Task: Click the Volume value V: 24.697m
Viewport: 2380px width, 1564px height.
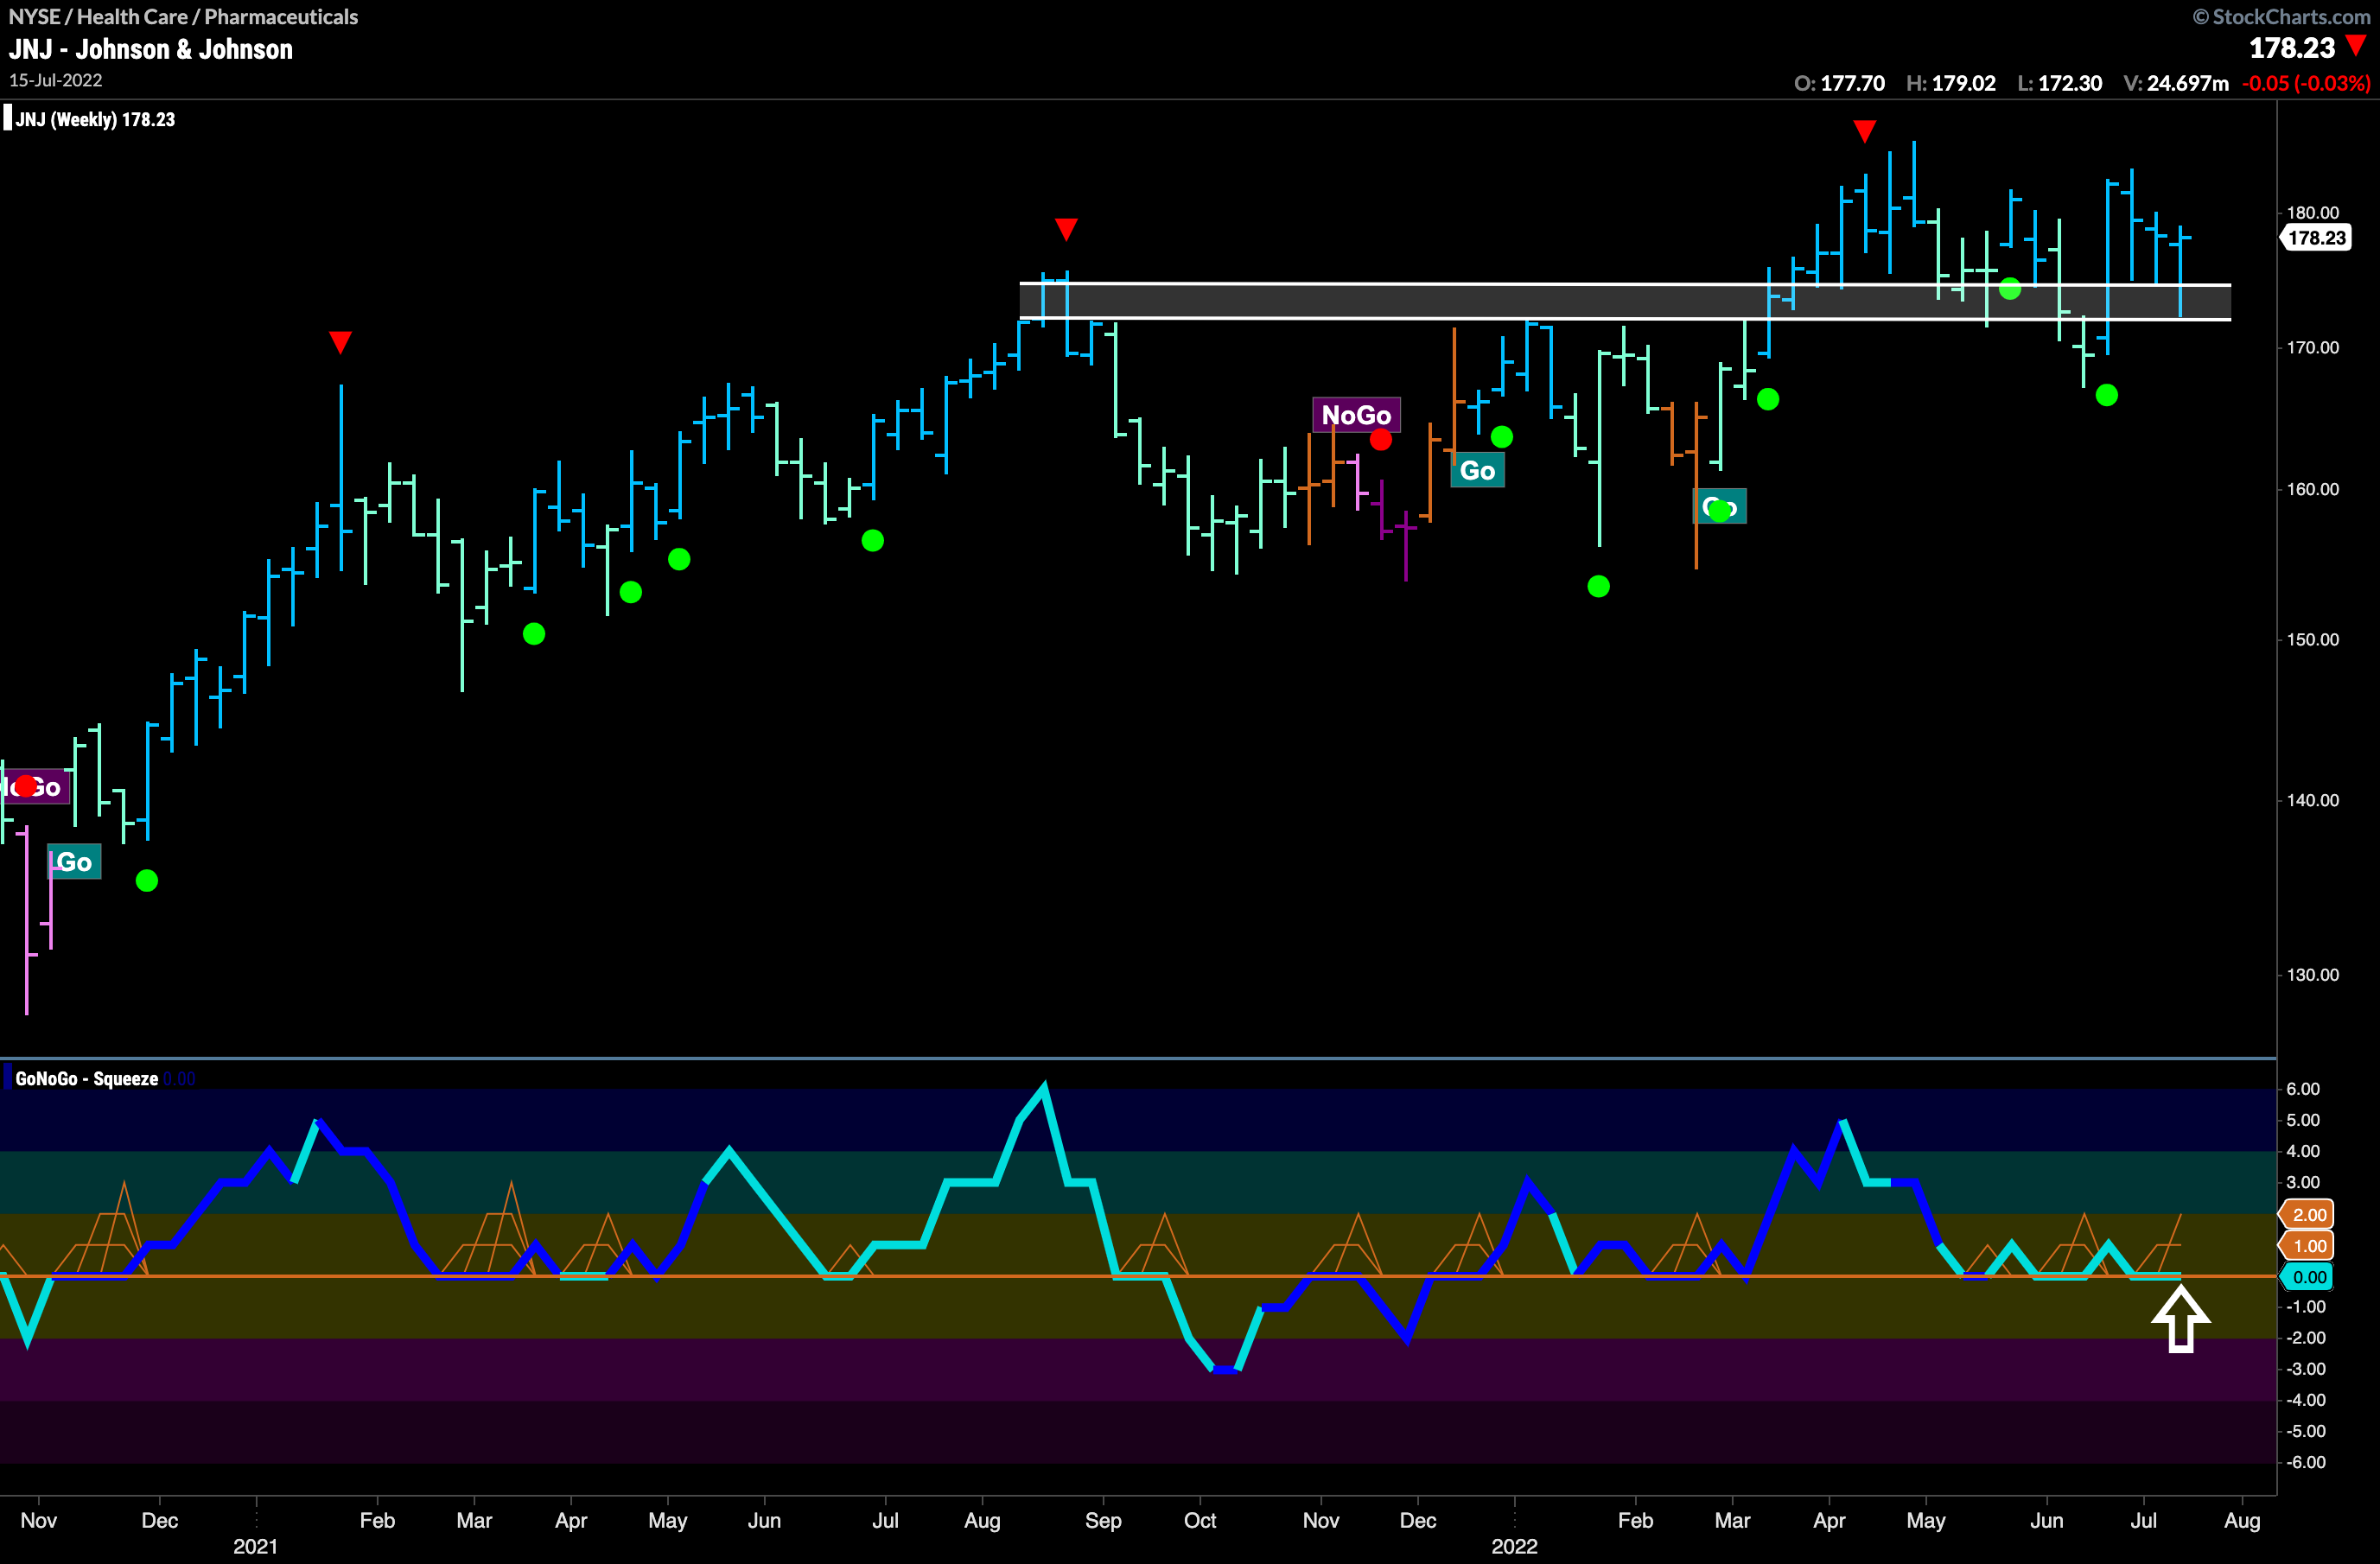Action: (x=2176, y=83)
